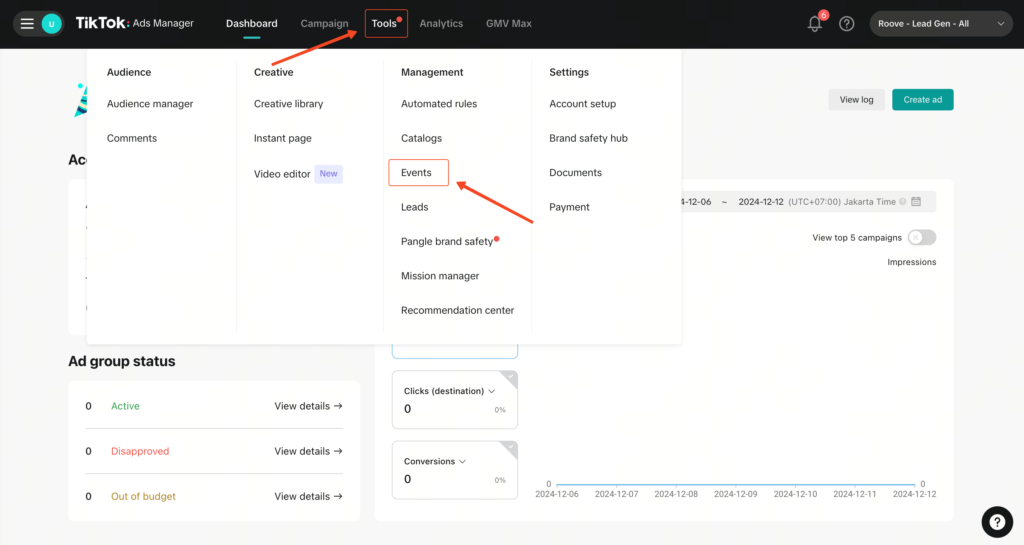This screenshot has width=1024, height=545.
Task: Click the Impressions chart legend label
Action: coord(911,262)
